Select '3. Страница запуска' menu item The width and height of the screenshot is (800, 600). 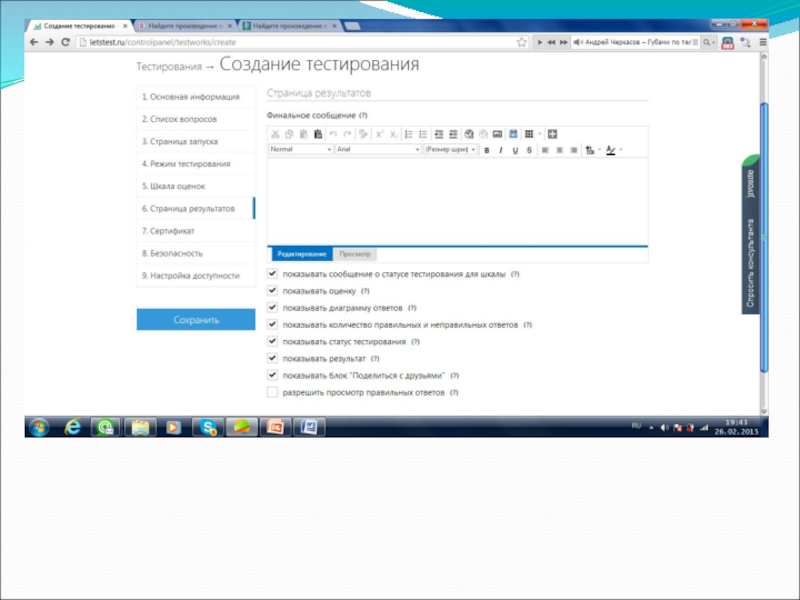(196, 141)
